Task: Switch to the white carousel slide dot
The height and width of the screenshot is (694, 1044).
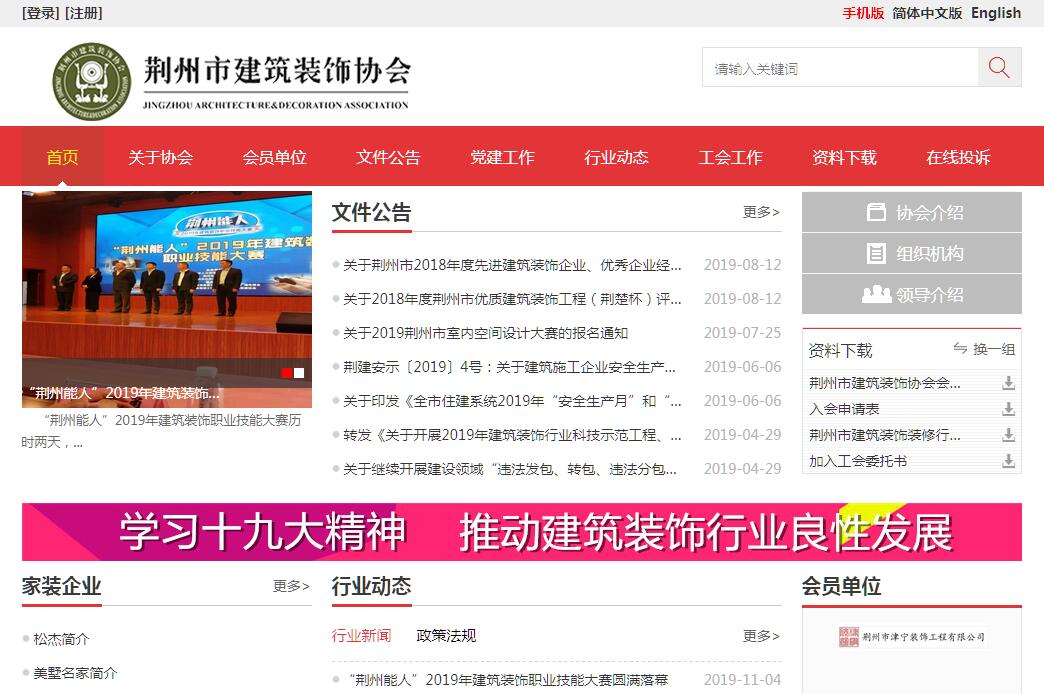Action: 299,373
